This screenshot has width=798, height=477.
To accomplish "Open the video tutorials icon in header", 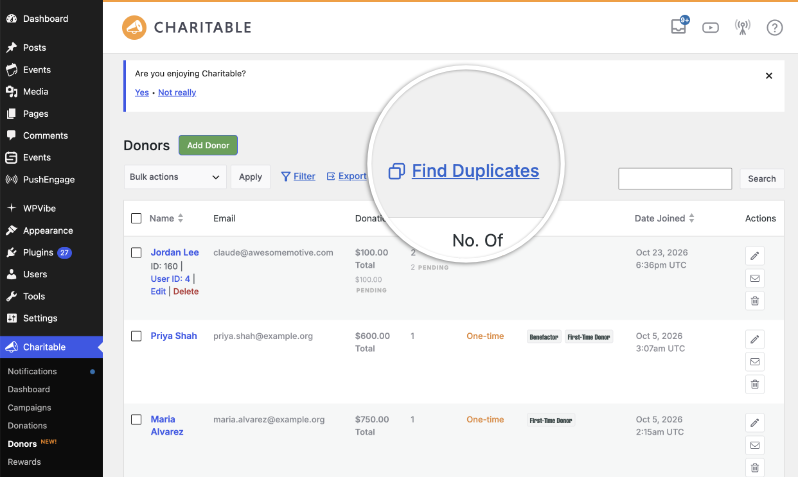I will point(710,27).
